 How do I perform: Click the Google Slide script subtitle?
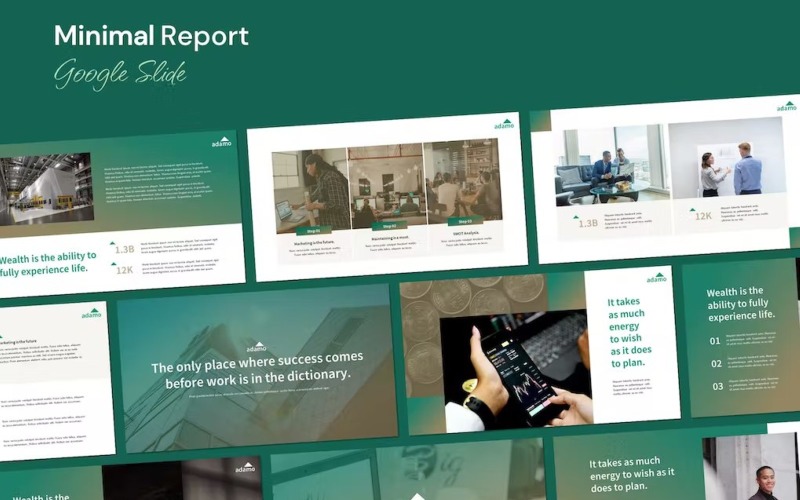point(120,72)
